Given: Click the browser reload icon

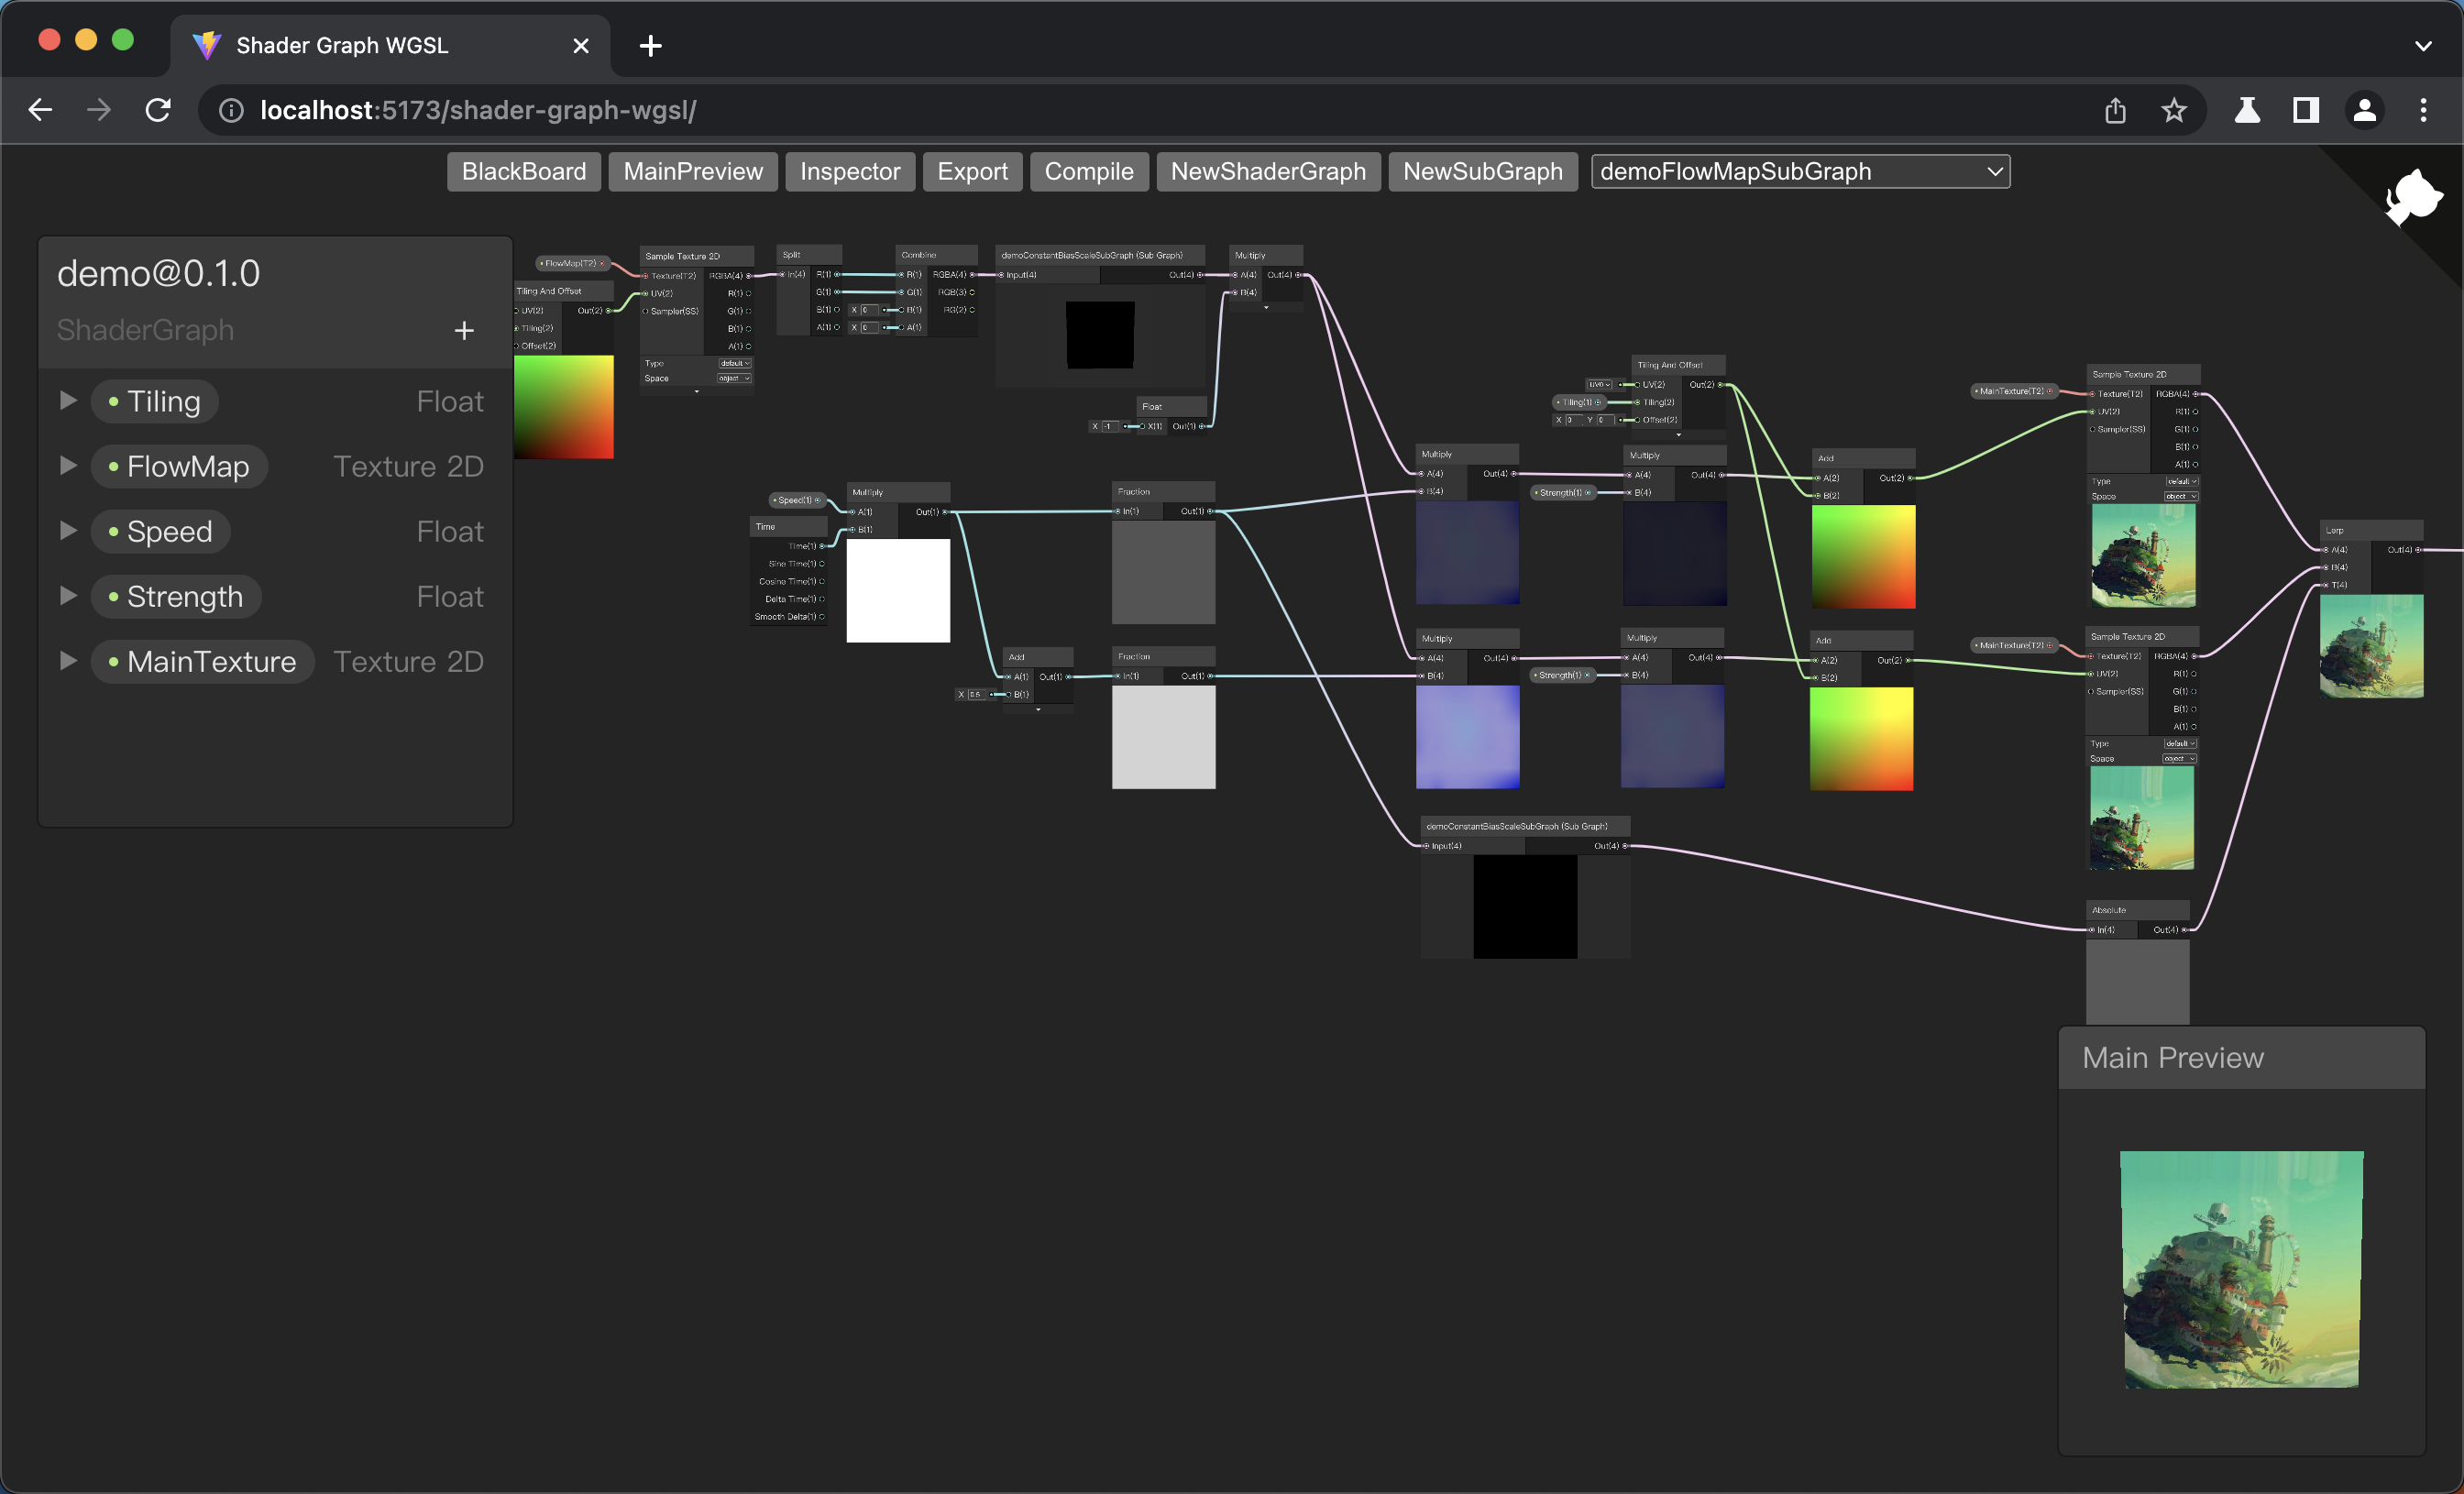Looking at the screenshot, I should click(x=158, y=110).
